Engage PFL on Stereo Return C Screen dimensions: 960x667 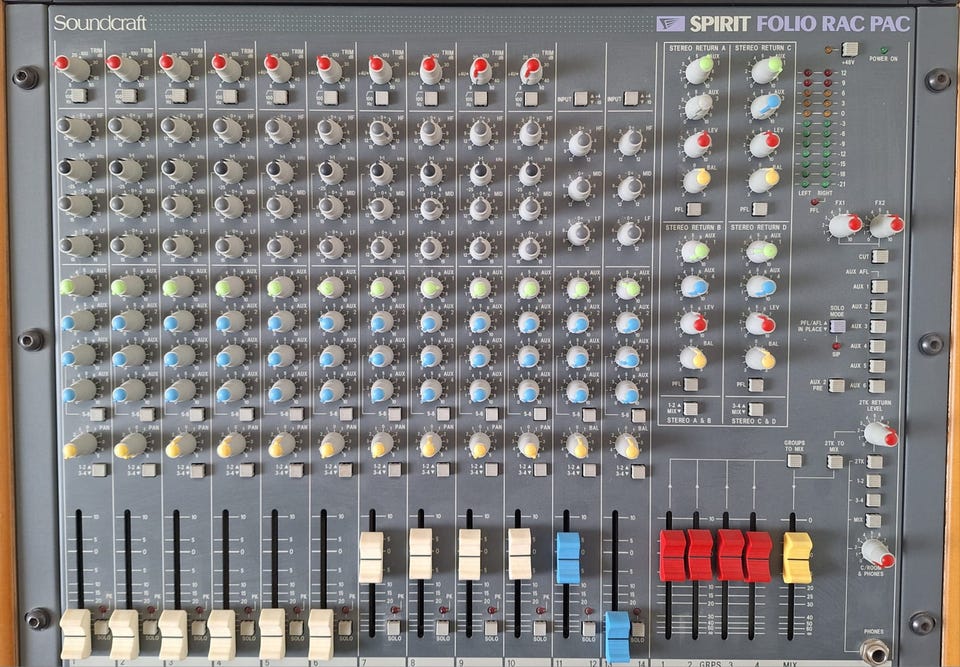(x=759, y=209)
